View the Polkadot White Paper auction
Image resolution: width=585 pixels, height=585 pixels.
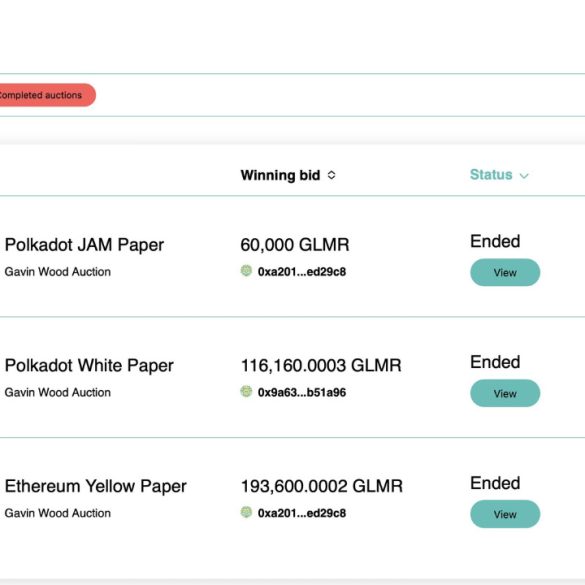point(505,393)
